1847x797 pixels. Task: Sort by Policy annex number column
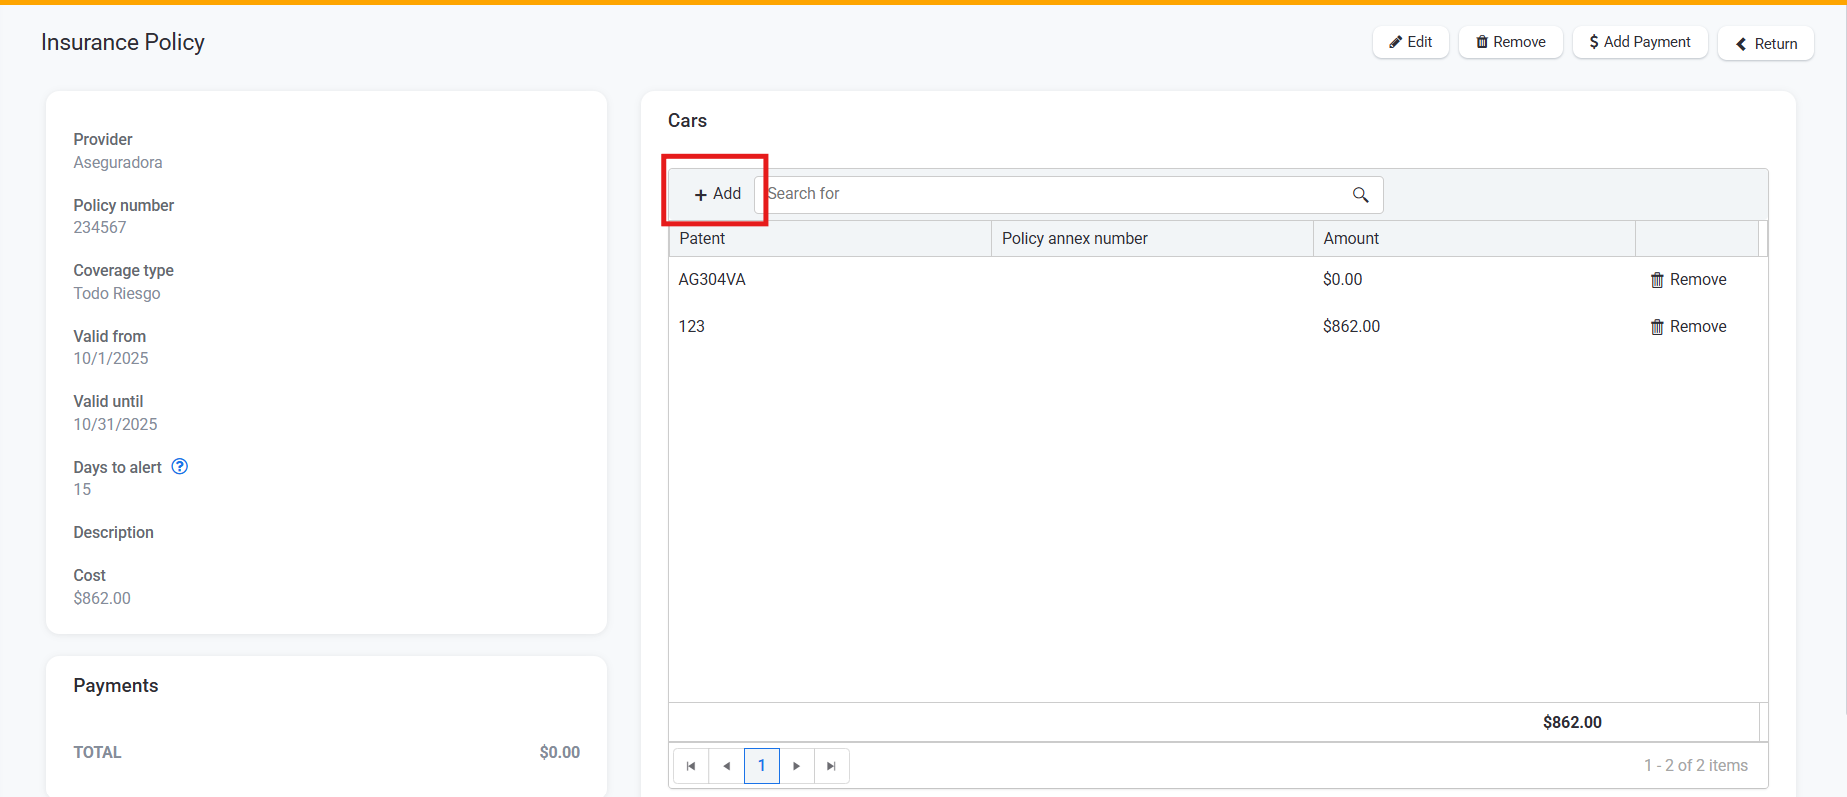pos(1074,239)
